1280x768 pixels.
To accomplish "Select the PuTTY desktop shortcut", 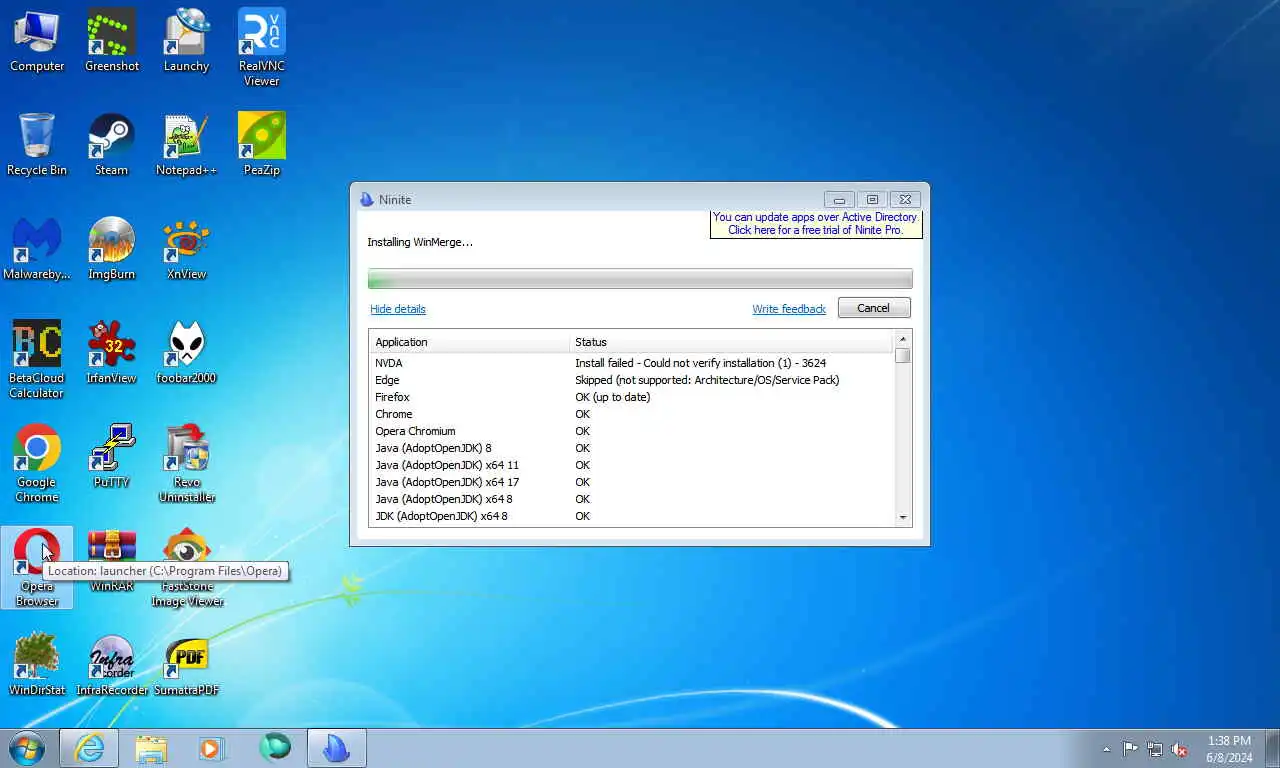I will [111, 456].
